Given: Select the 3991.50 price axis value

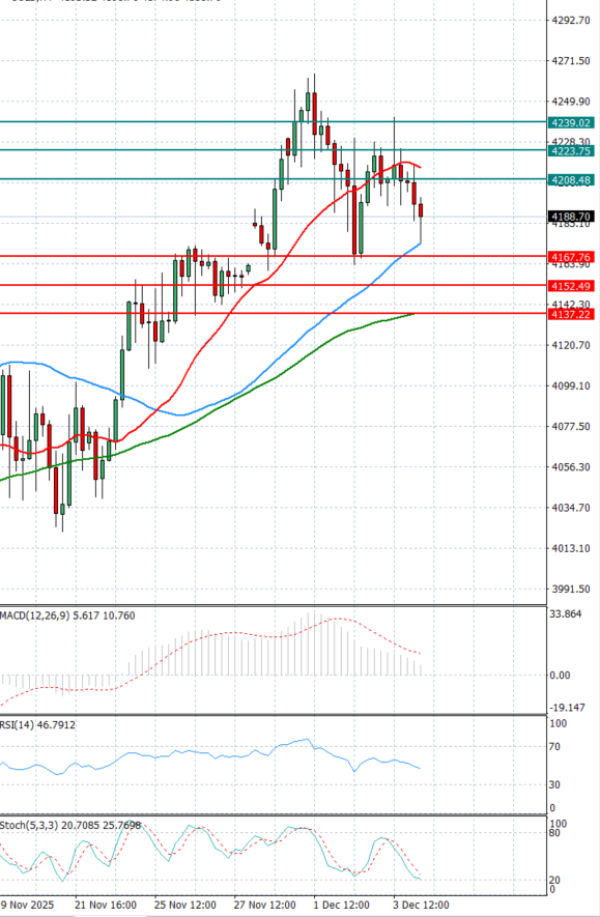Looking at the screenshot, I should 569,590.
